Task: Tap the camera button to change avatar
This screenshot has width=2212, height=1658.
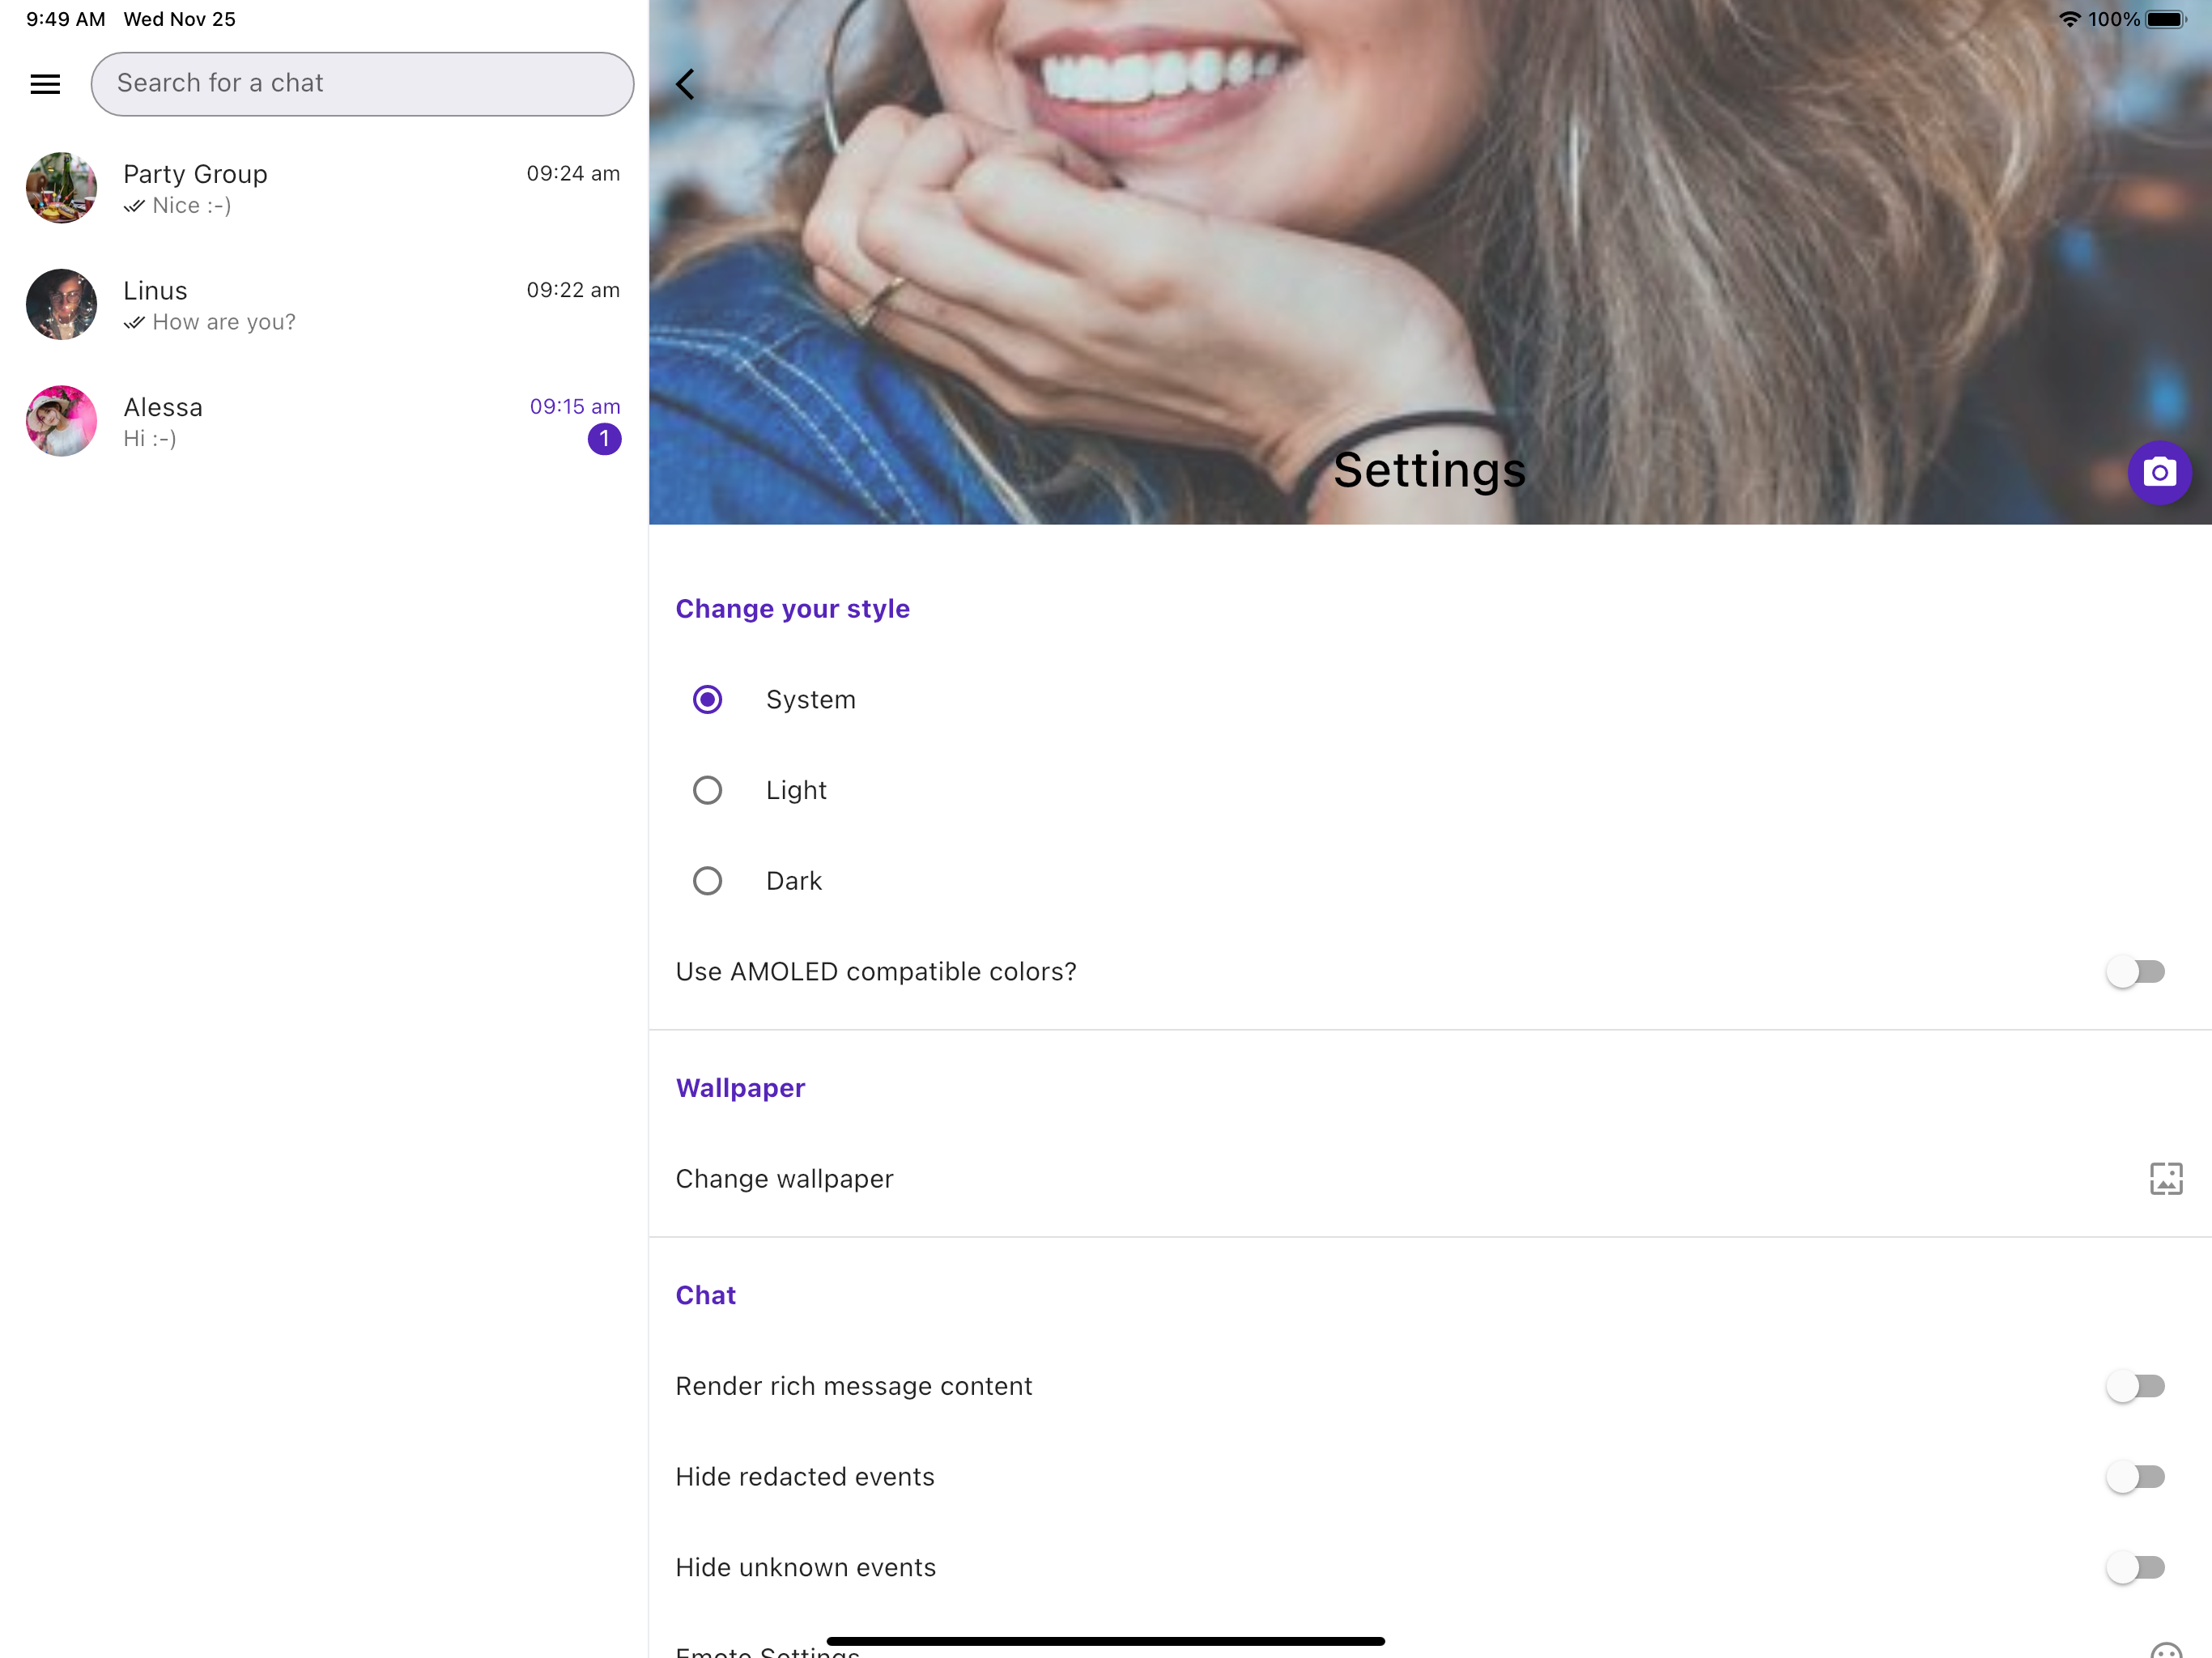Action: pos(2158,472)
